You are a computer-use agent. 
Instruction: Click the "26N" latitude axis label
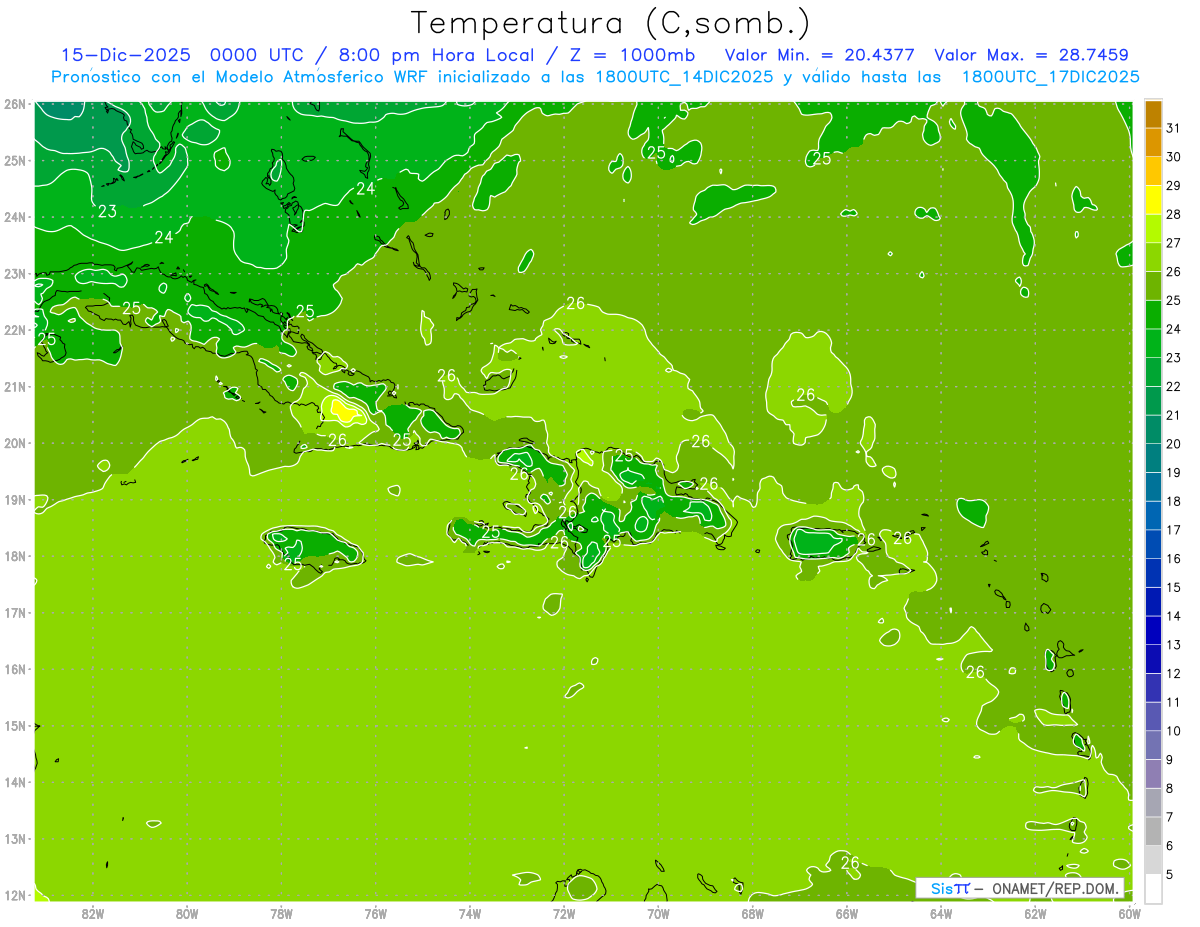click(x=14, y=104)
